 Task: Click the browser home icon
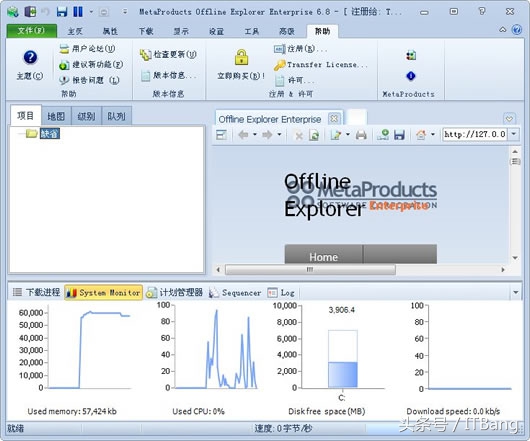click(x=421, y=135)
